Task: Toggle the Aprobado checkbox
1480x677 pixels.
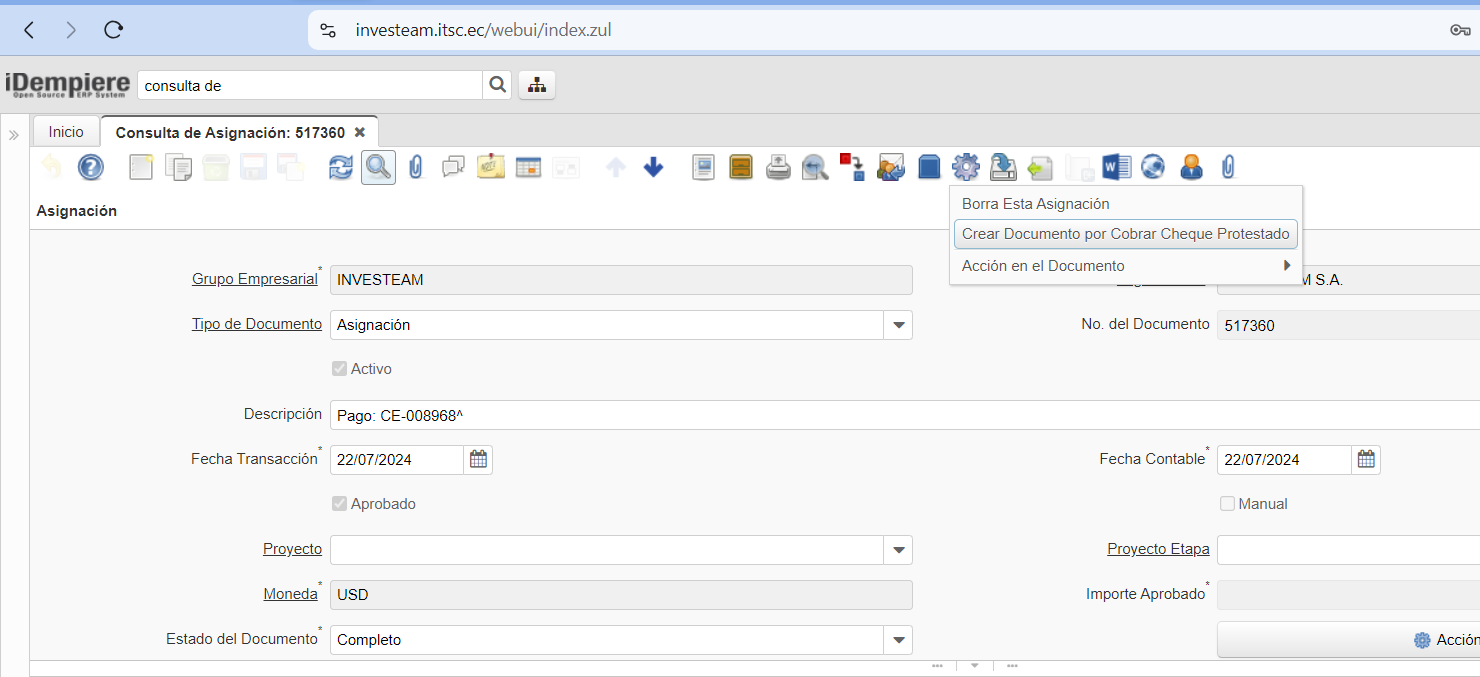Action: pos(339,504)
